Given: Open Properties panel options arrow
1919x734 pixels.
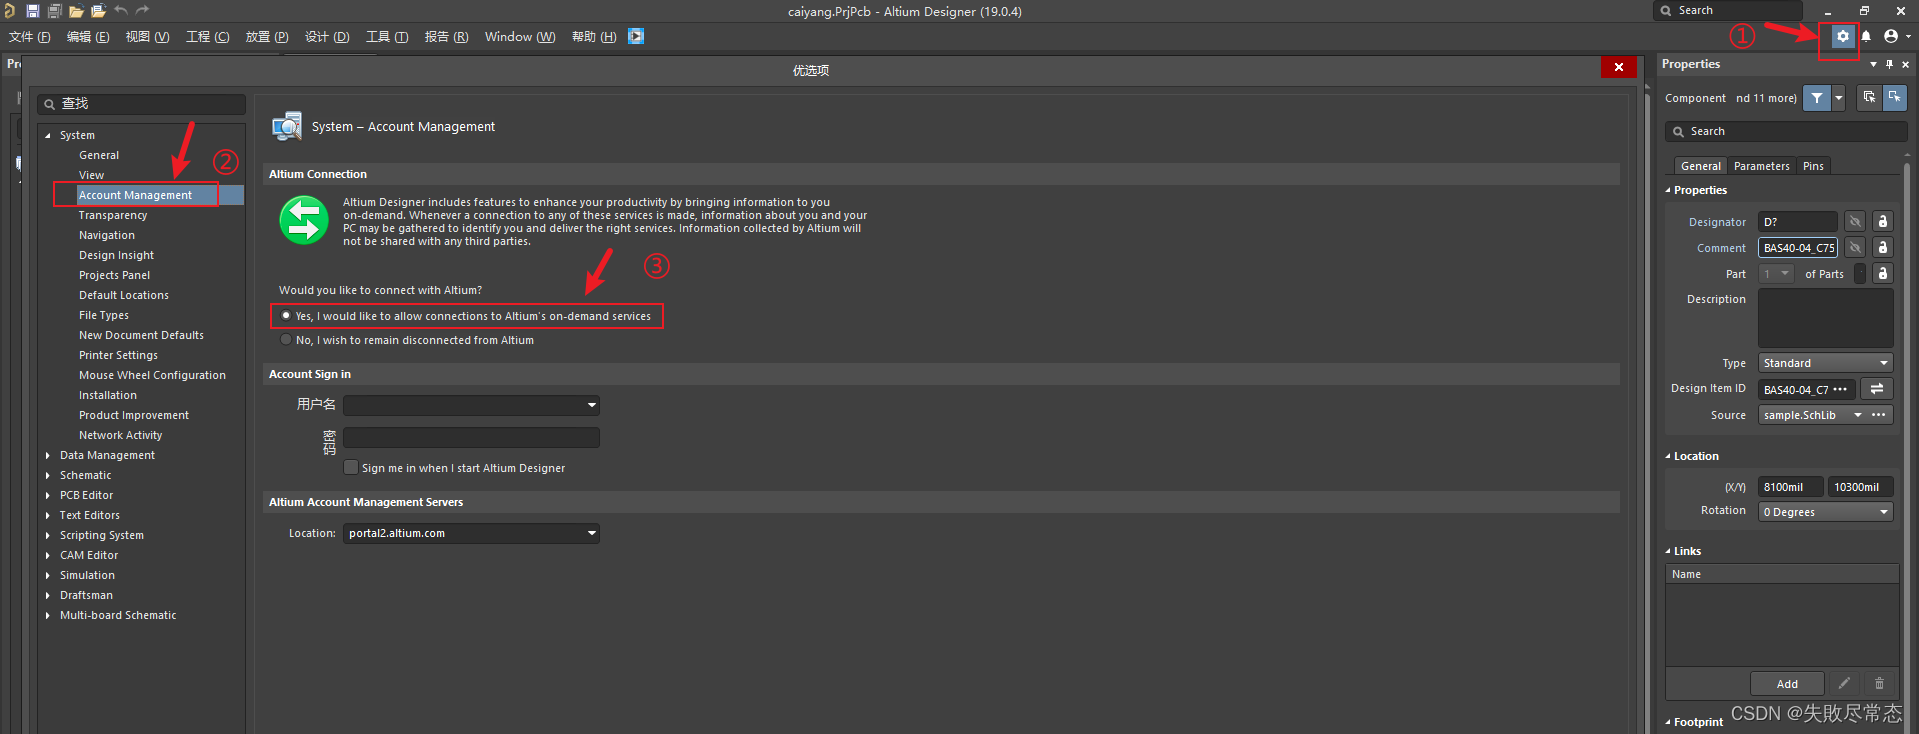Looking at the screenshot, I should pos(1873,64).
